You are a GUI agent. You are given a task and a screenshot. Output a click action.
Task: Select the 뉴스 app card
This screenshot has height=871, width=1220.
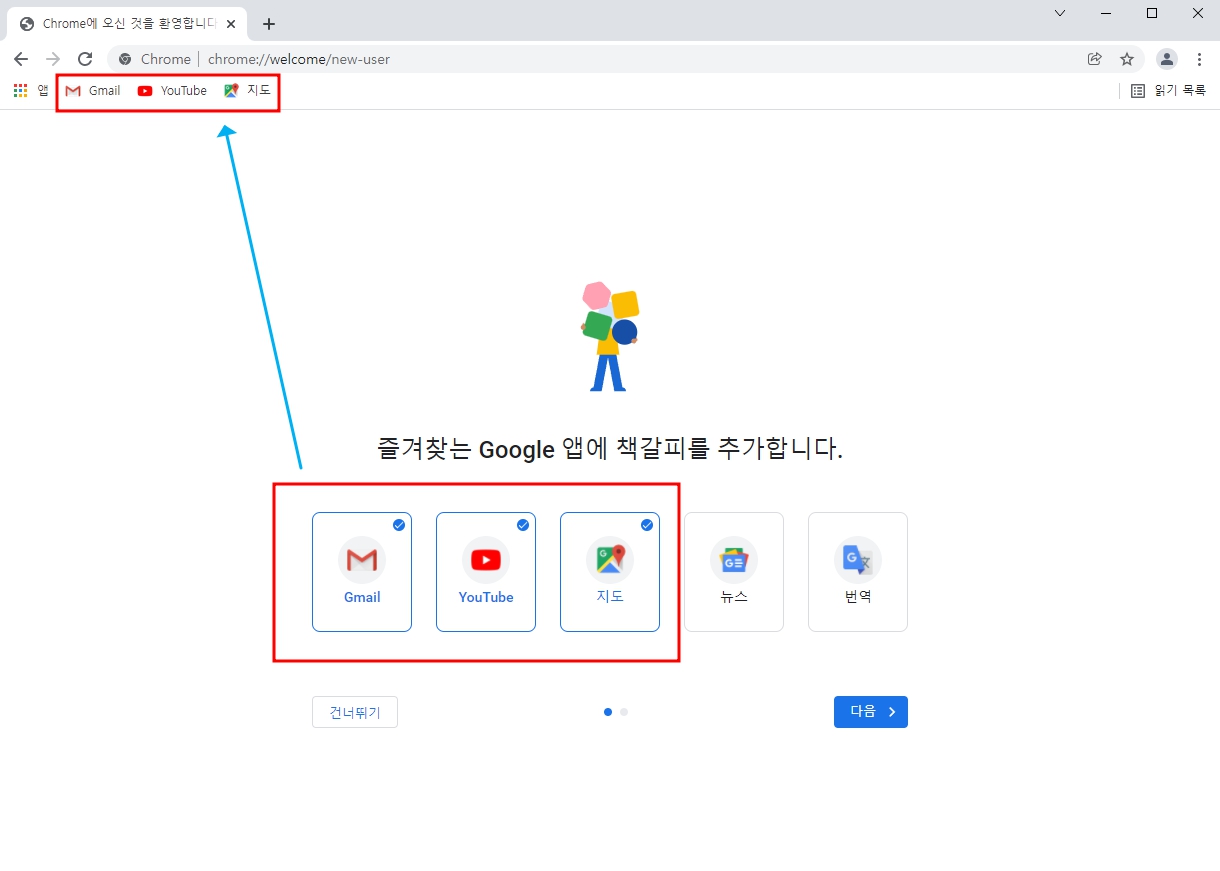click(x=734, y=572)
